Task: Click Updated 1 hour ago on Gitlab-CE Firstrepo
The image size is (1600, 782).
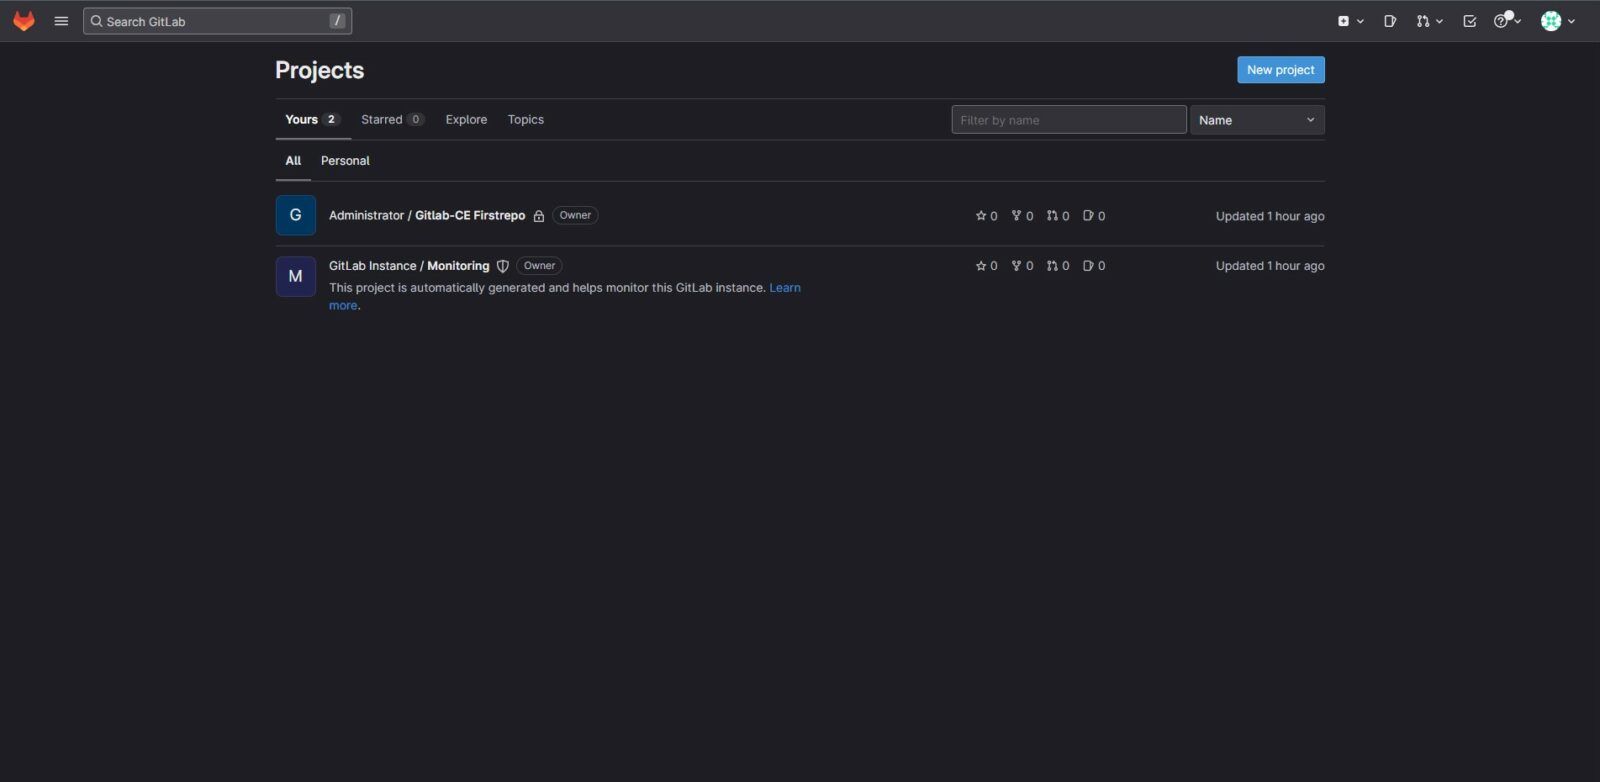Action: (1270, 216)
